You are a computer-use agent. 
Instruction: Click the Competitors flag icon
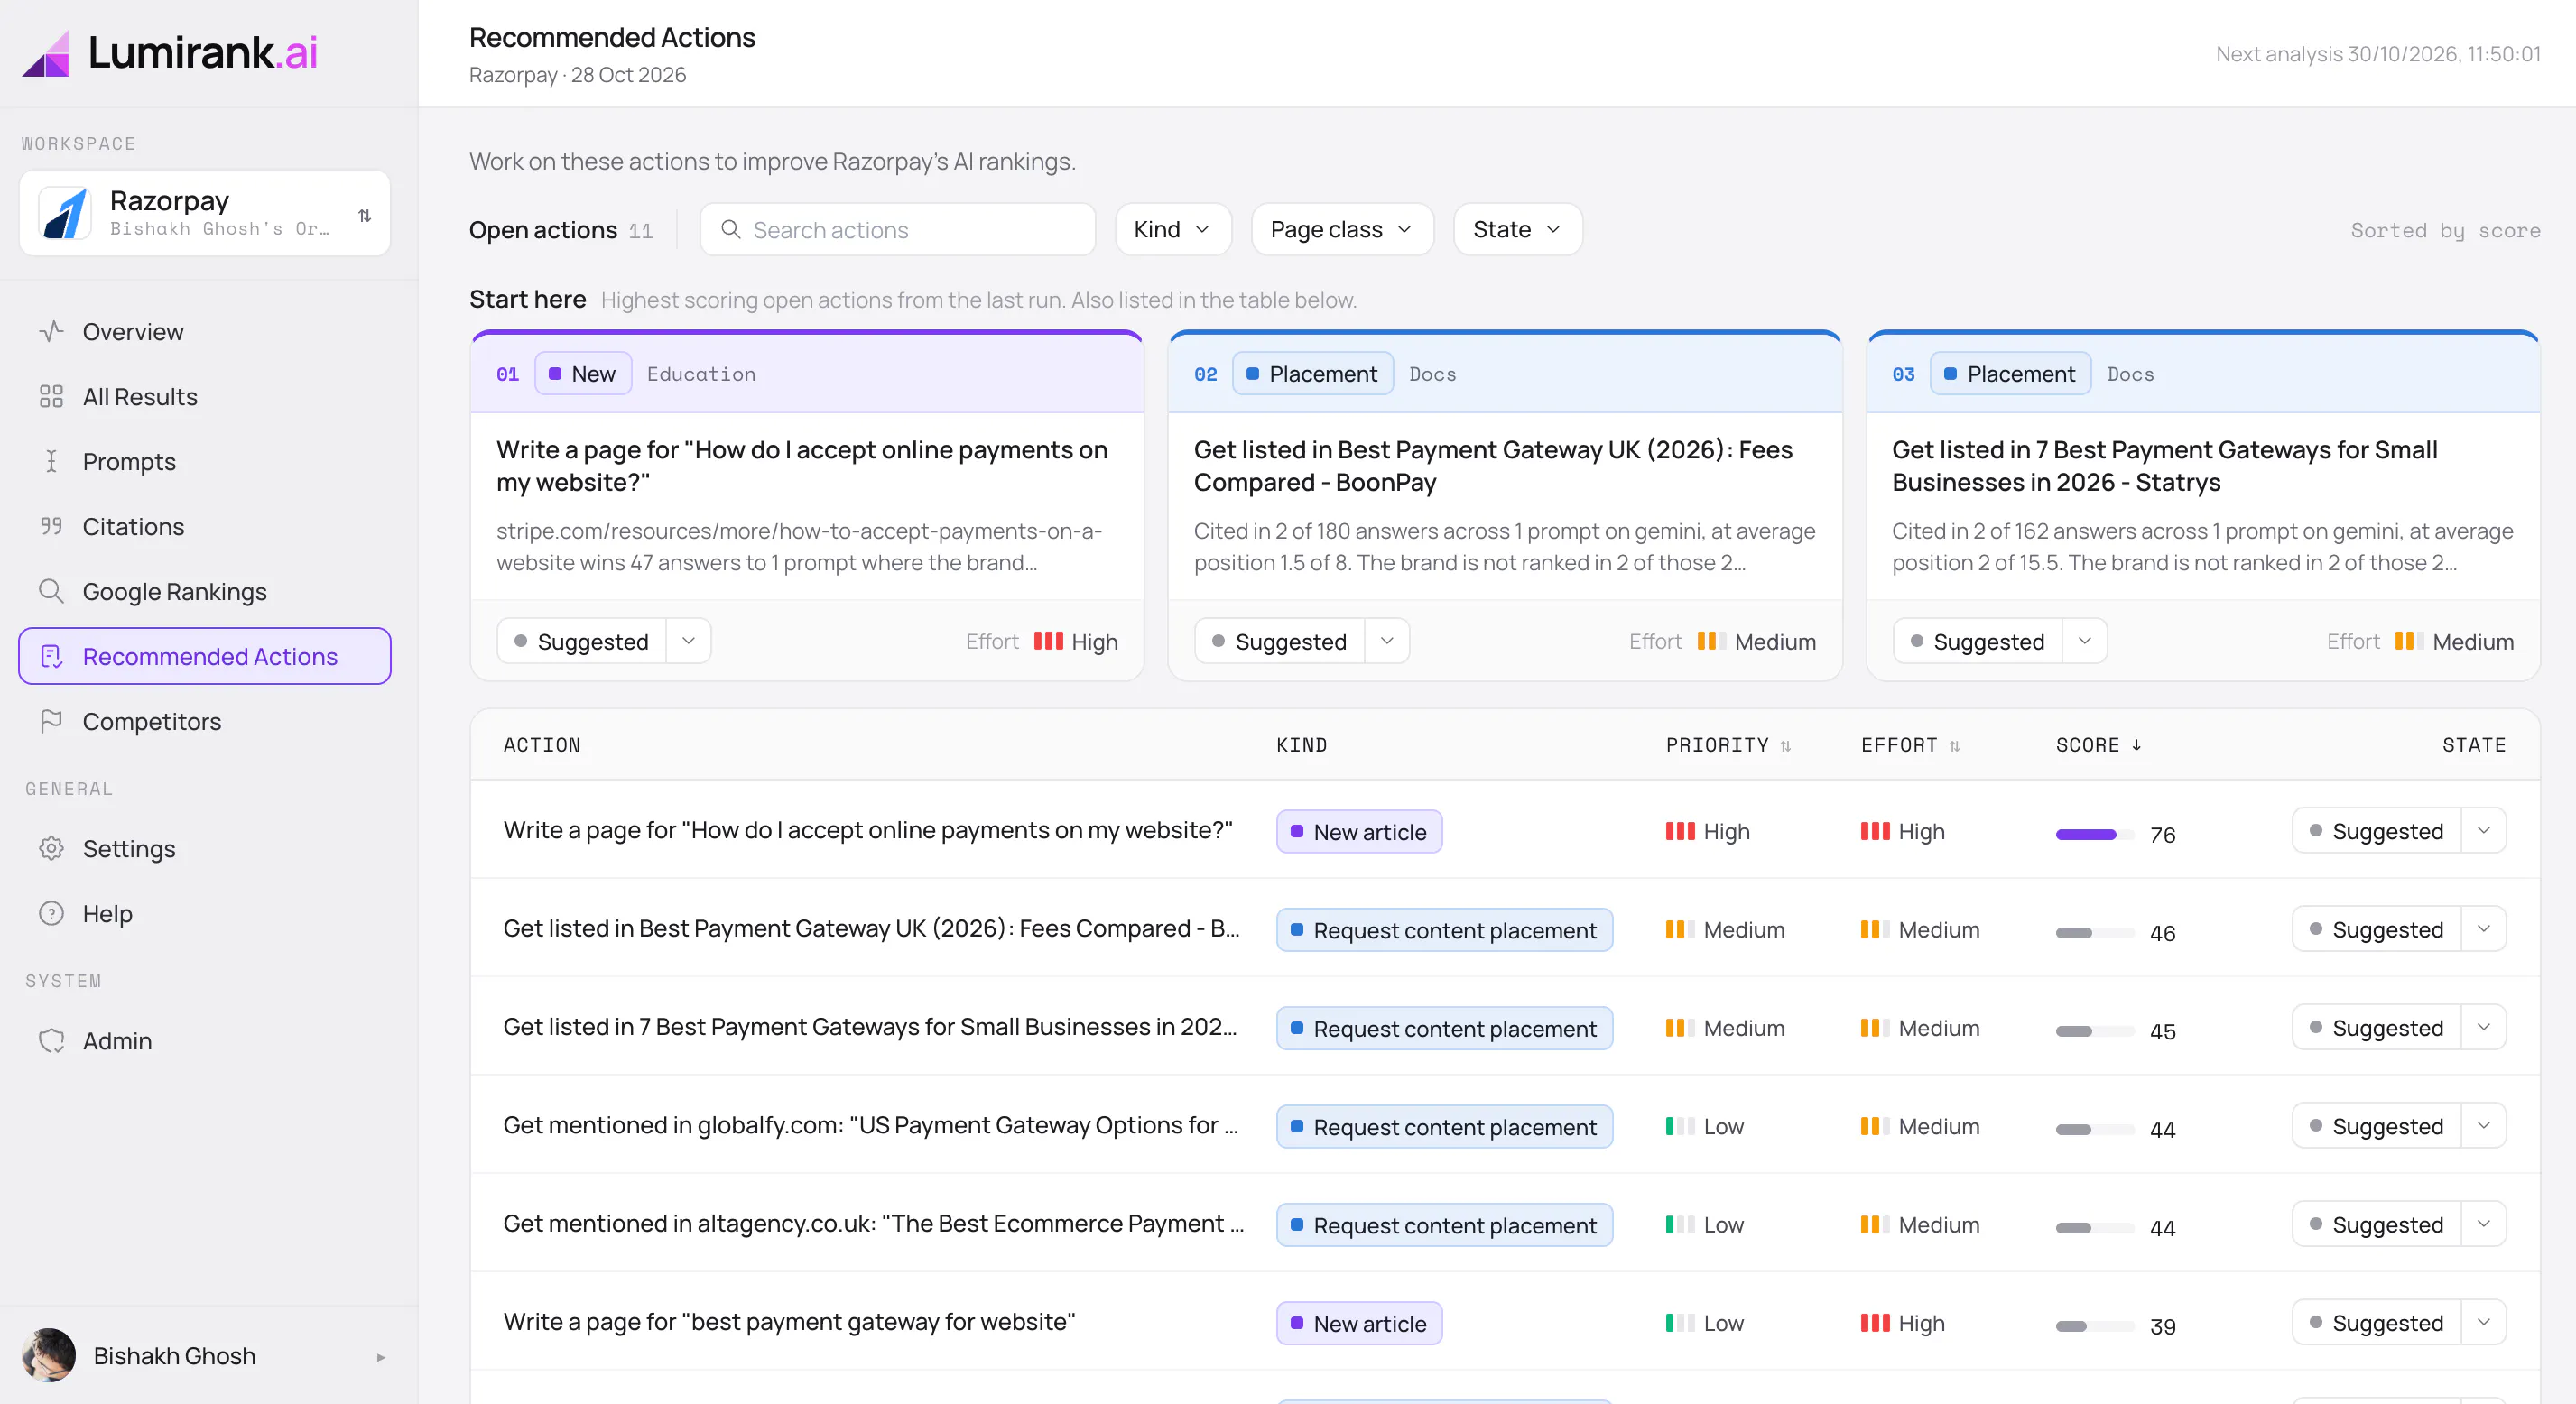click(51, 721)
